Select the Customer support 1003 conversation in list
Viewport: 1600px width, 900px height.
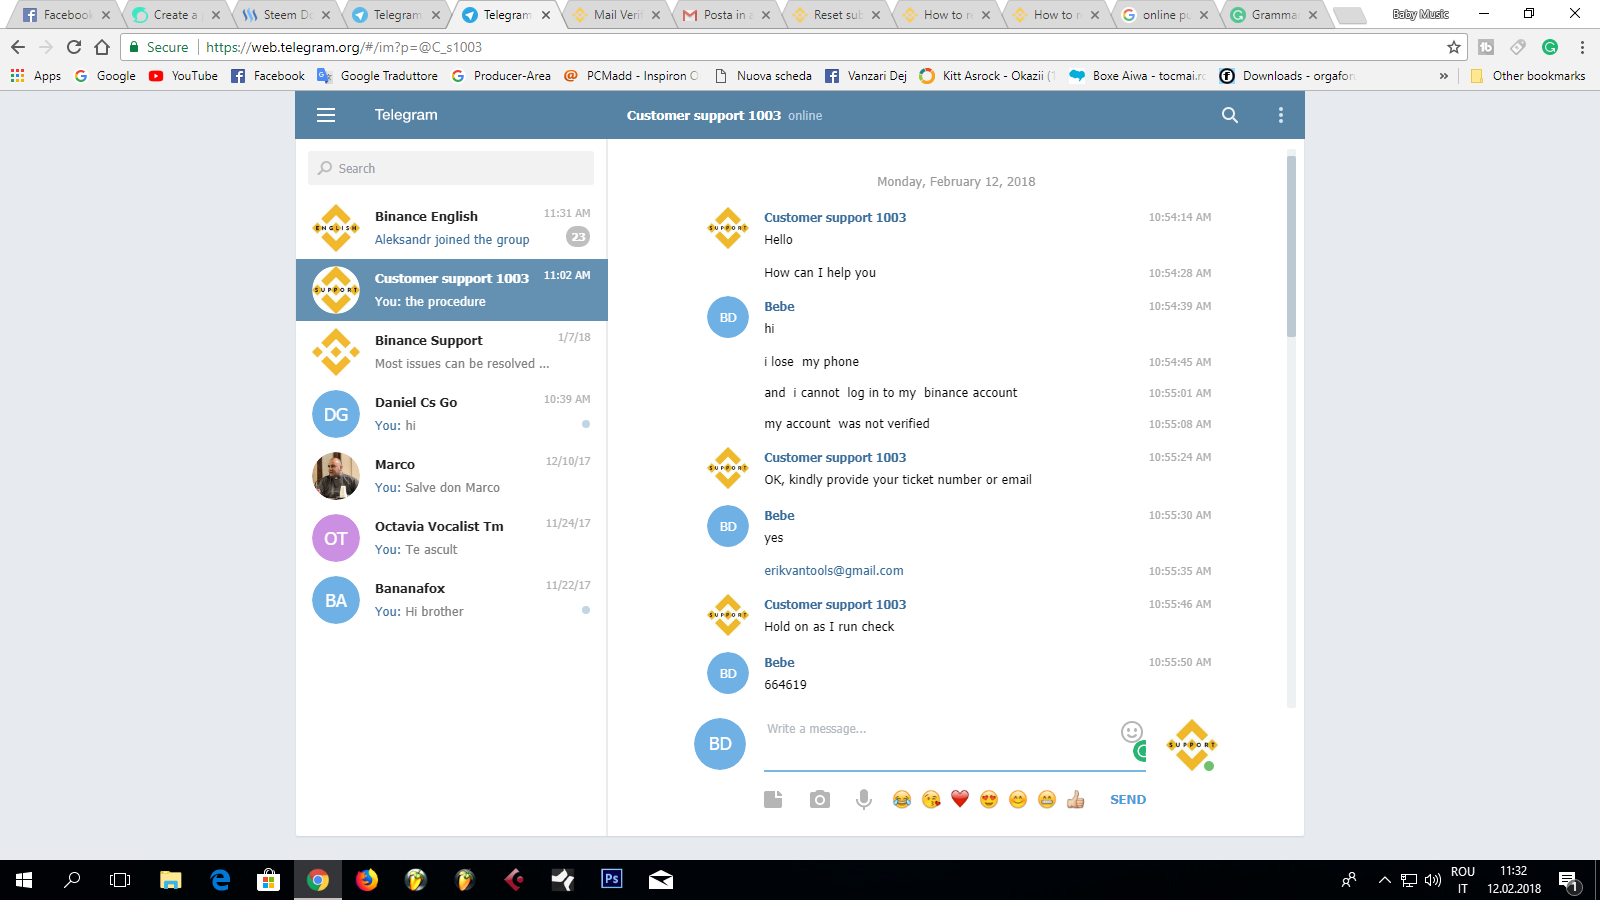click(x=452, y=290)
